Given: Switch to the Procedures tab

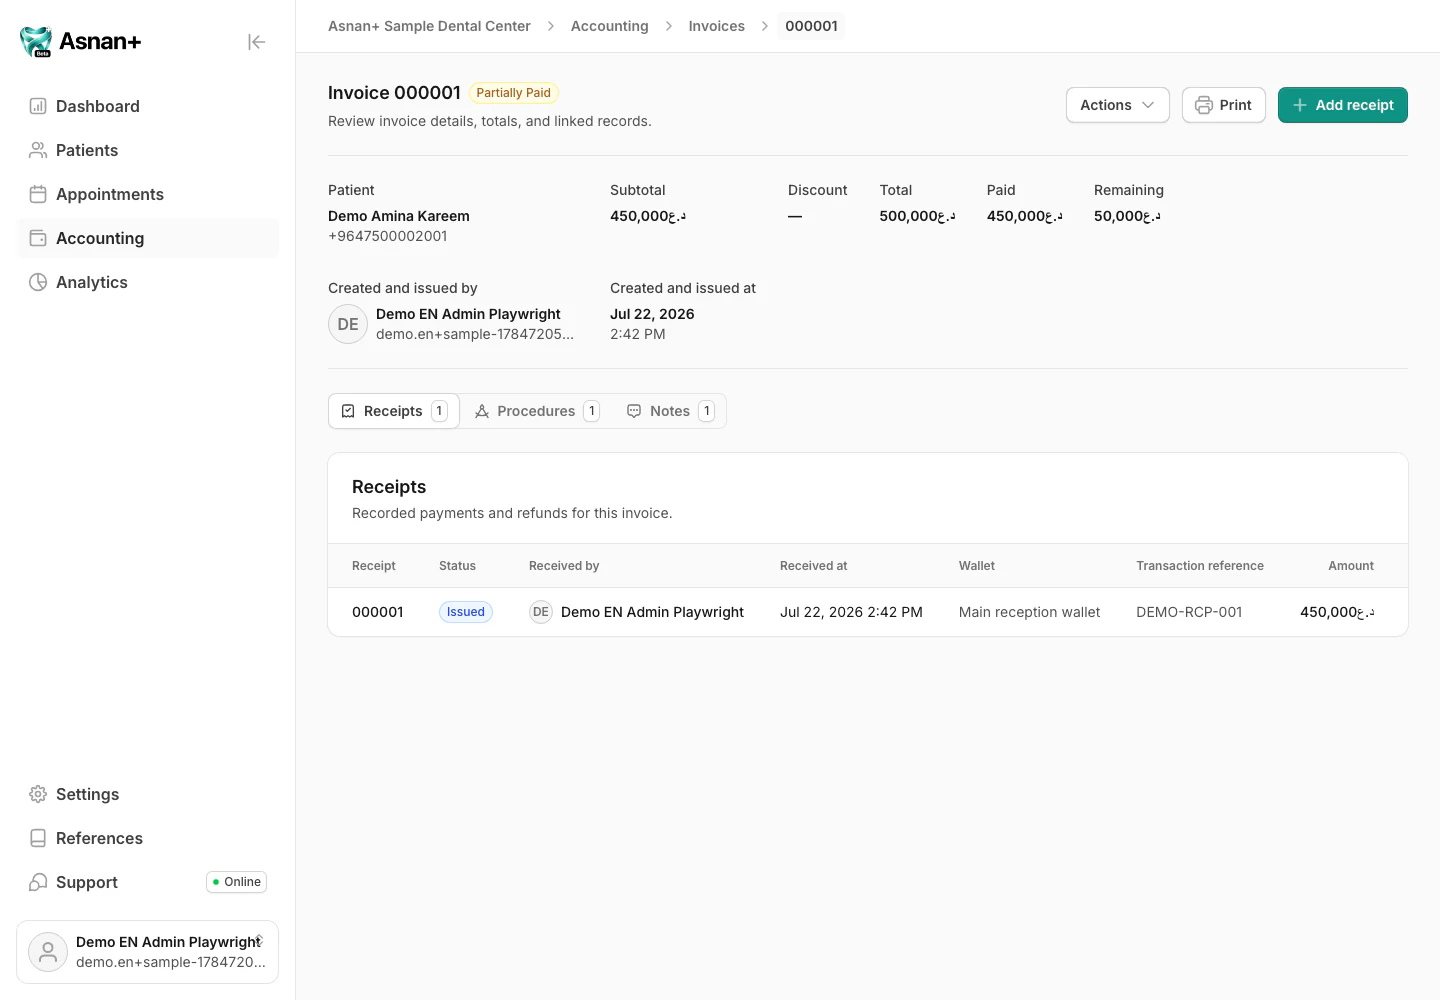Looking at the screenshot, I should (537, 411).
